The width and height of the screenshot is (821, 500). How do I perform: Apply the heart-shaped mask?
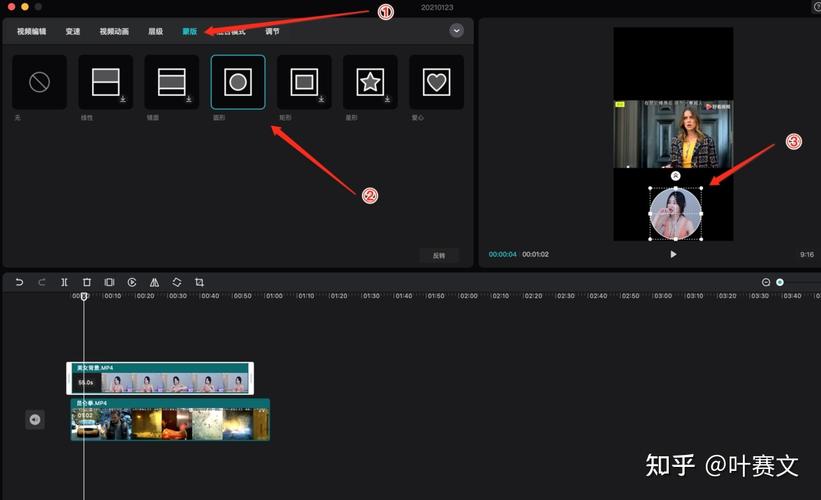tap(436, 82)
